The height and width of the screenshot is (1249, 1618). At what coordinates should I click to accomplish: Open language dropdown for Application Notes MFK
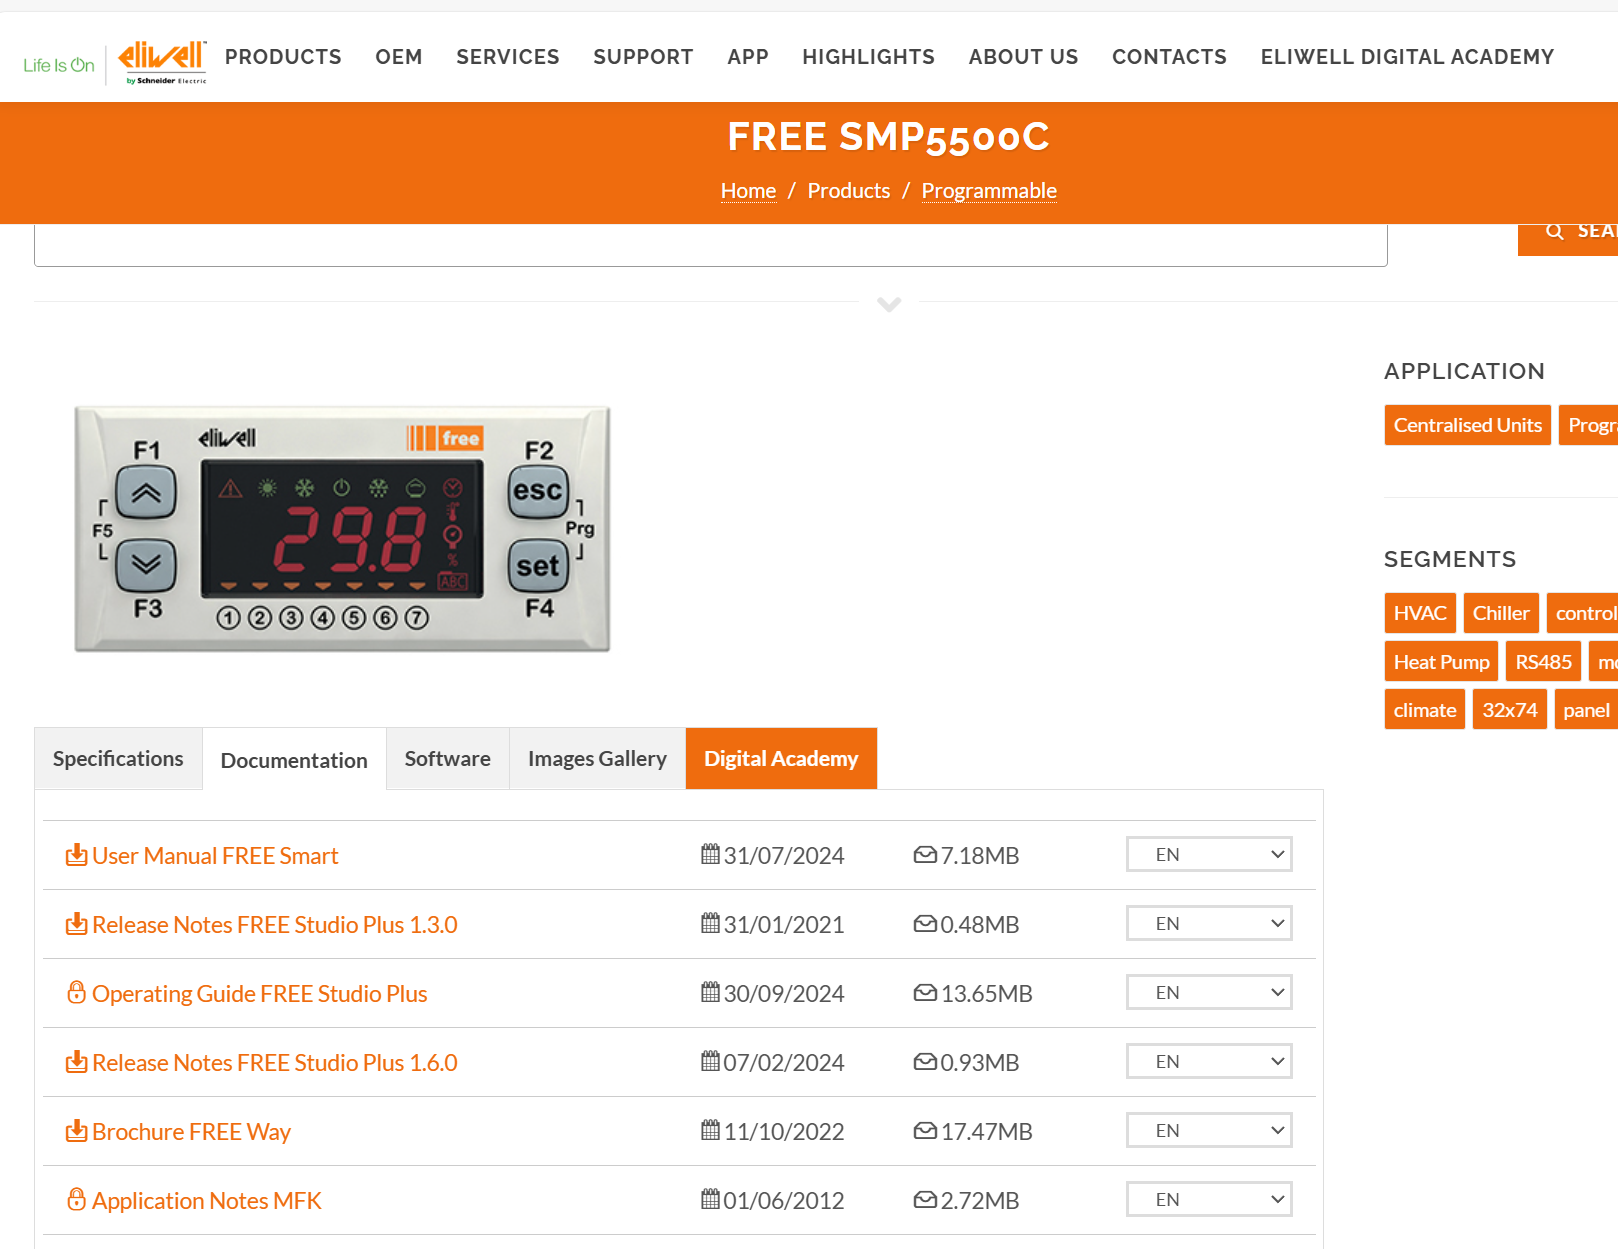pyautogui.click(x=1208, y=1199)
